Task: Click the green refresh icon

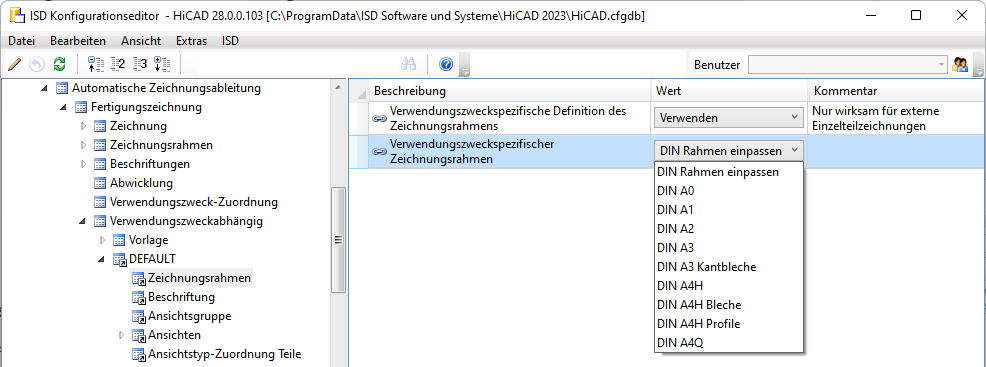Action: 59,64
